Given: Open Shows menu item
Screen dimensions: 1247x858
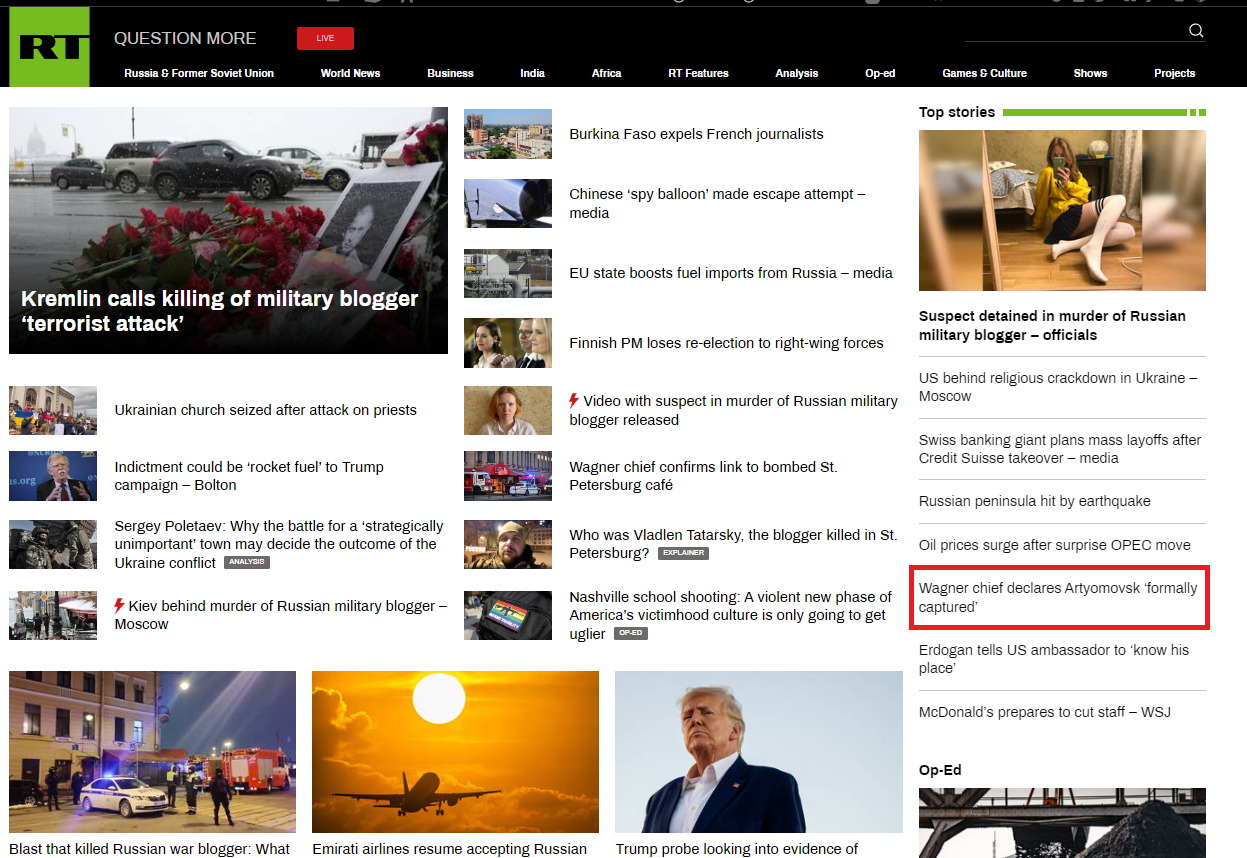Looking at the screenshot, I should [1090, 73].
